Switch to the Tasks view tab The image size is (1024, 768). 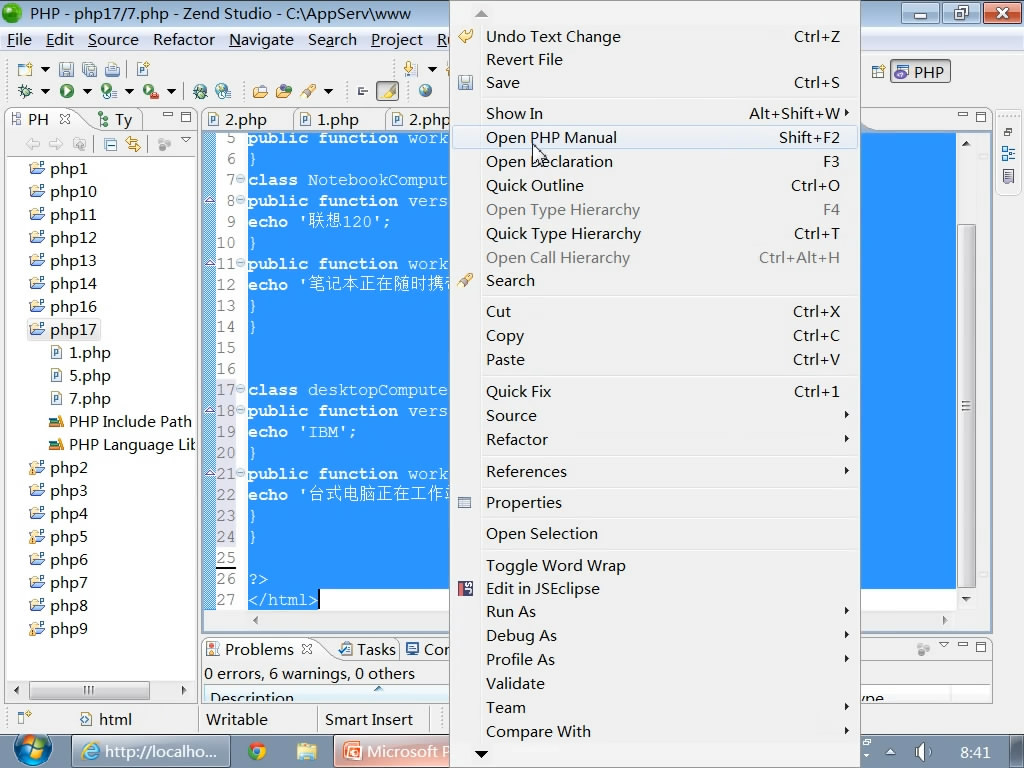tap(368, 650)
